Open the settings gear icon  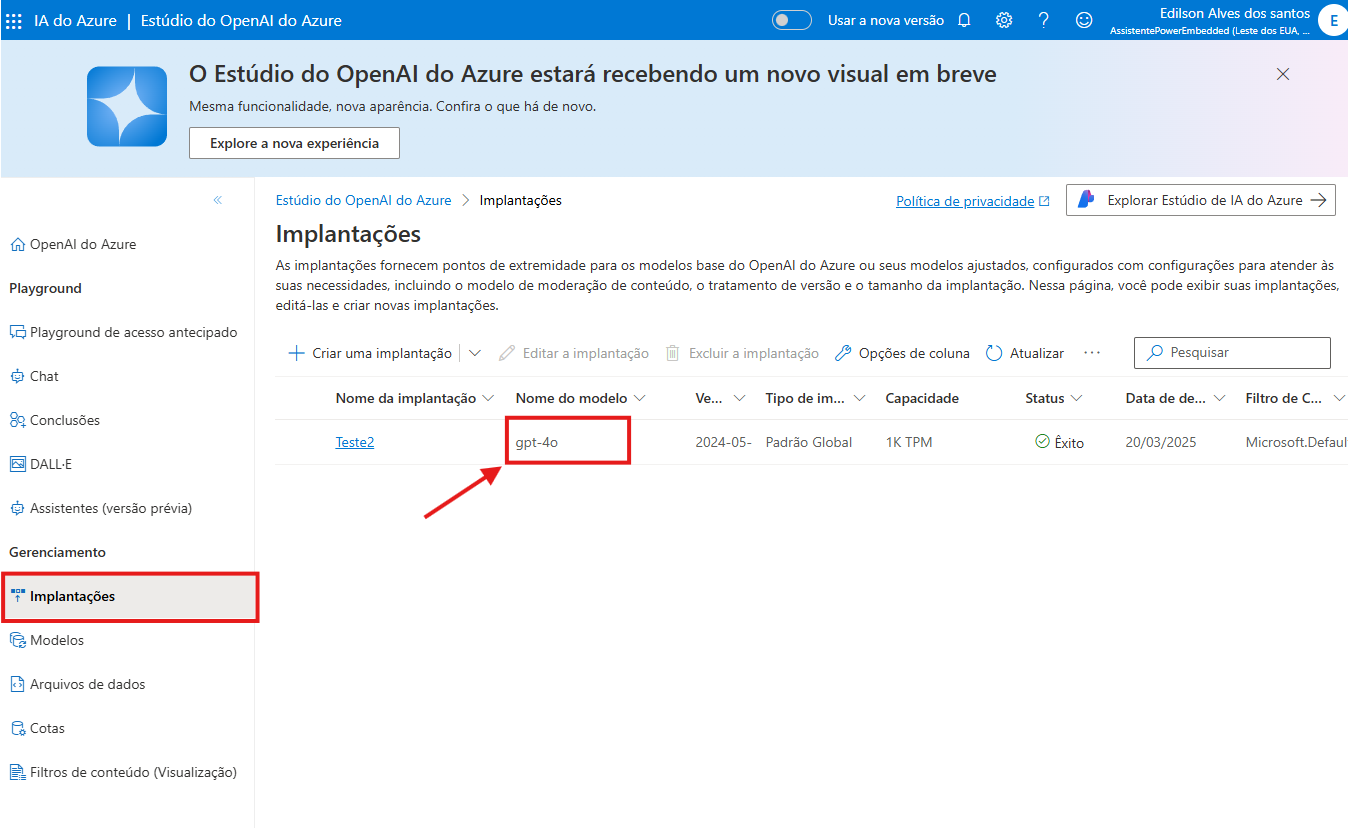(x=1004, y=20)
